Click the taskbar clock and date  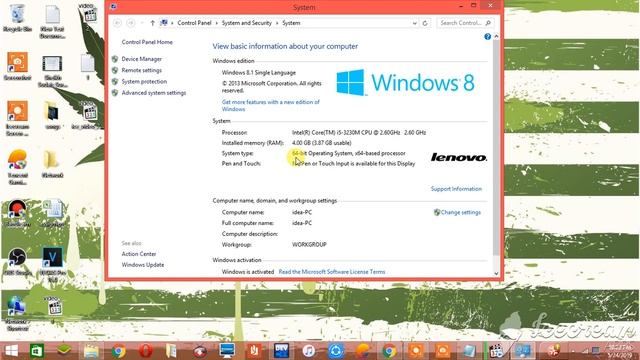tap(620, 351)
